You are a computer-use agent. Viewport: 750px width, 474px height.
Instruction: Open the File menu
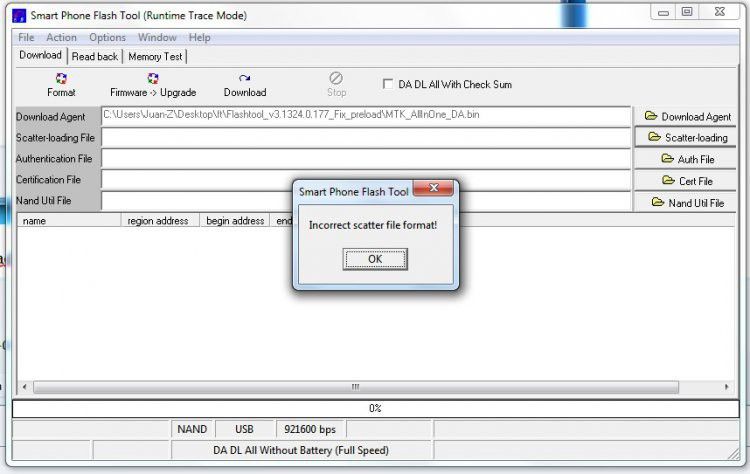(x=26, y=37)
